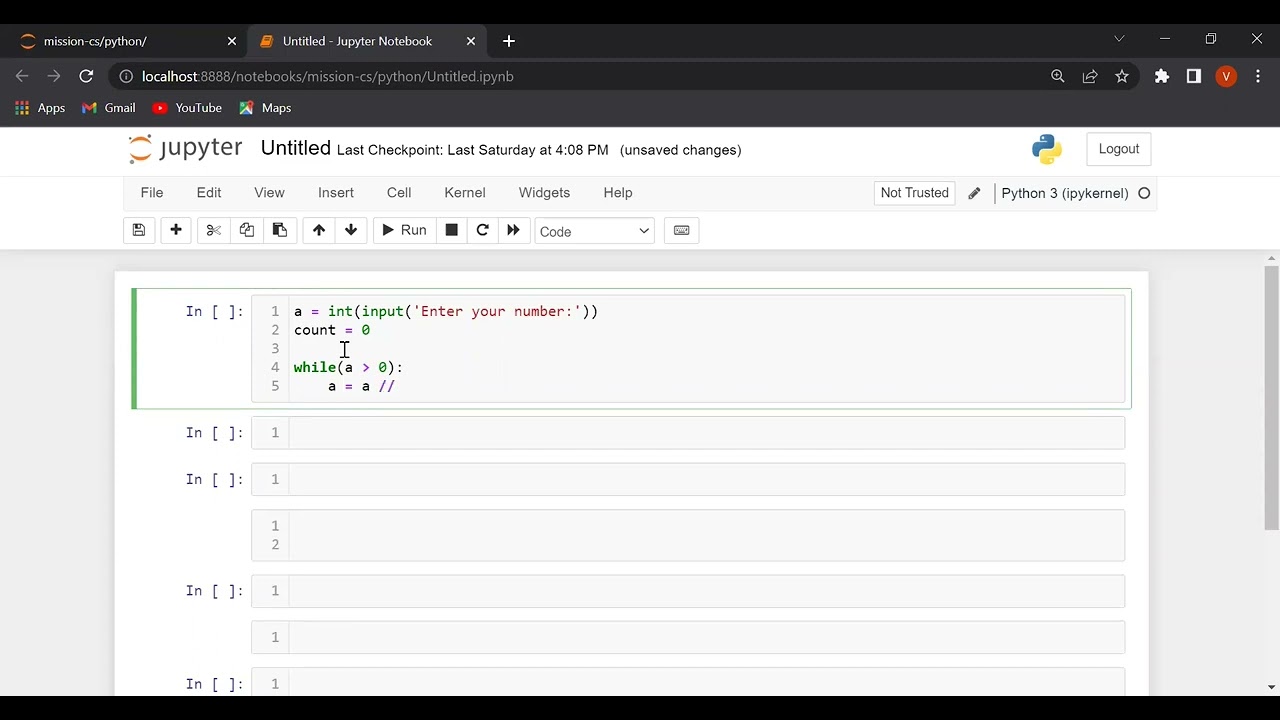Save notebook with the floppy disk icon

[139, 230]
